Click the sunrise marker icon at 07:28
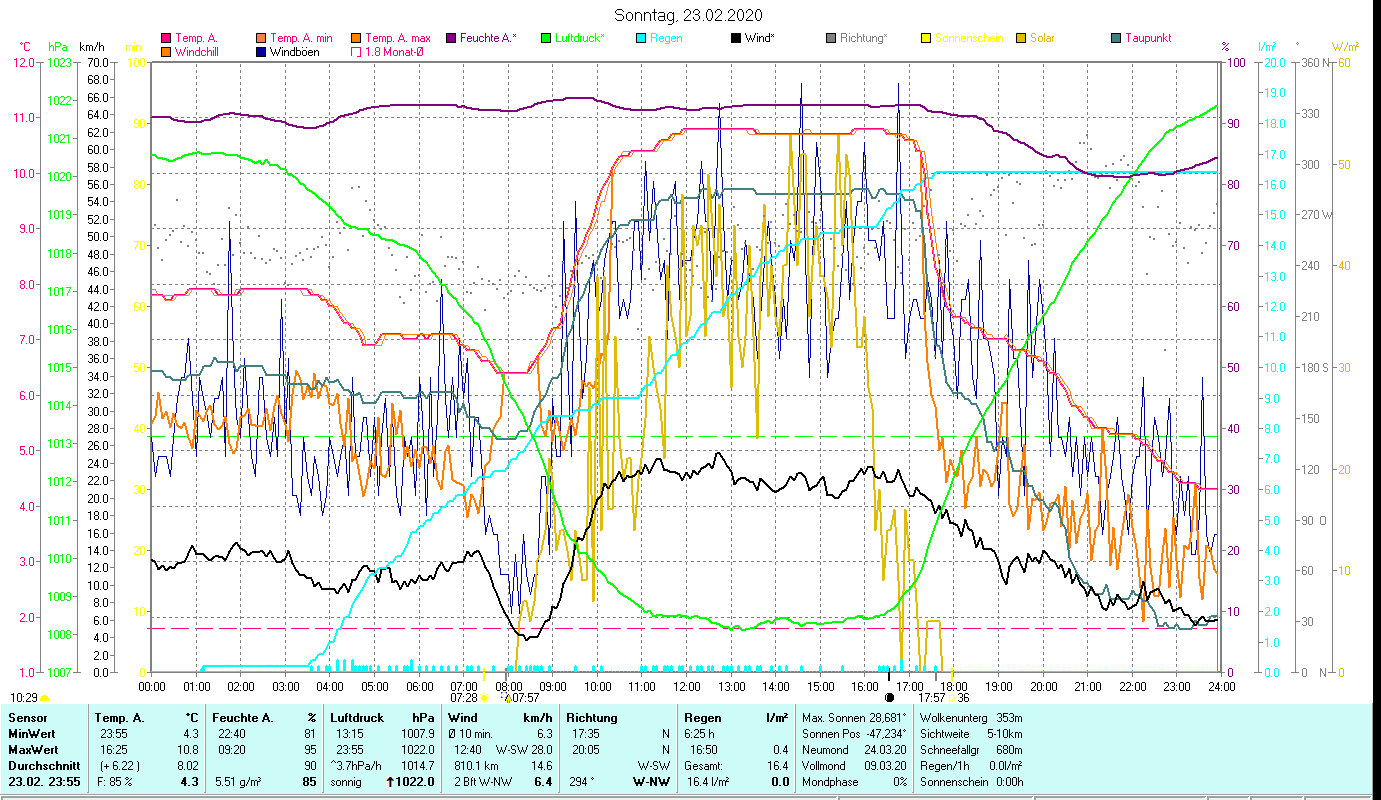The height and width of the screenshot is (800, 1381). tap(484, 698)
